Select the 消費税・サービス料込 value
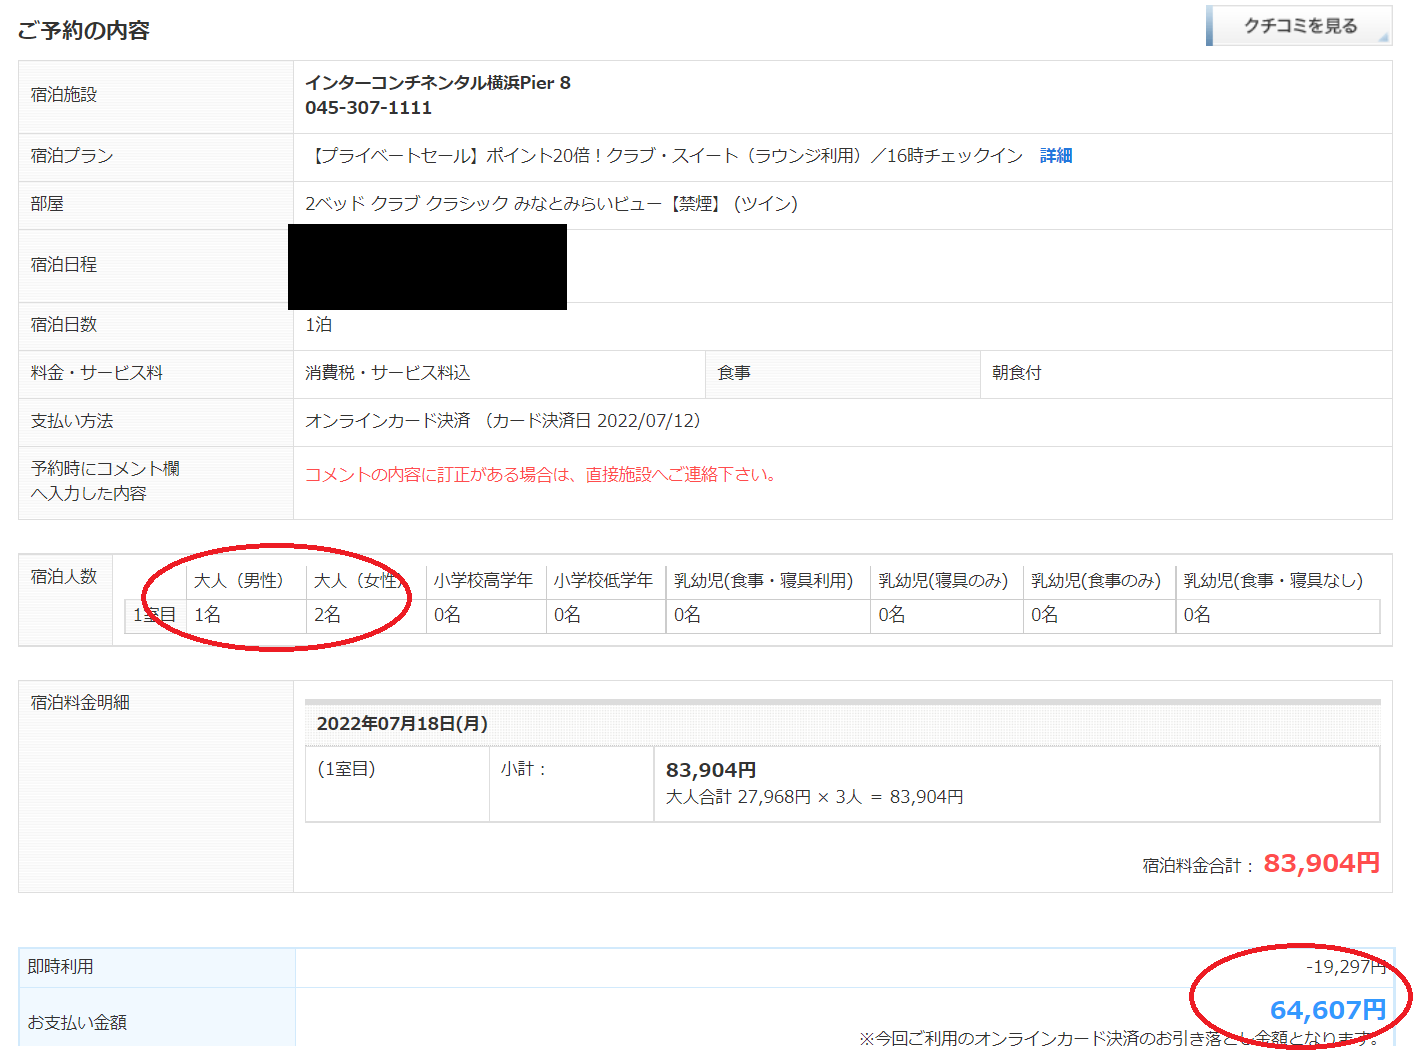The image size is (1413, 1053). point(388,373)
